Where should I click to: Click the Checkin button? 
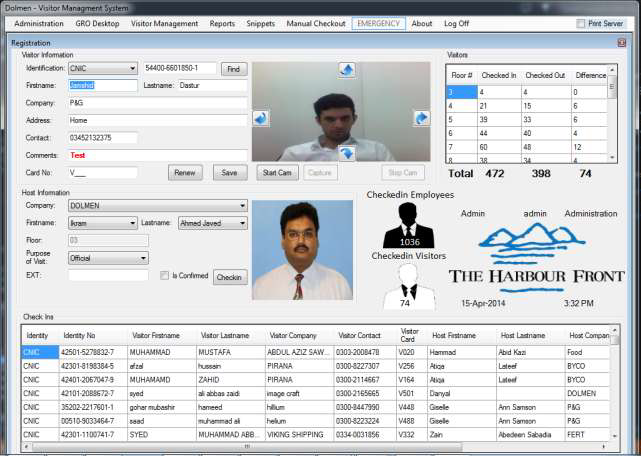point(230,277)
